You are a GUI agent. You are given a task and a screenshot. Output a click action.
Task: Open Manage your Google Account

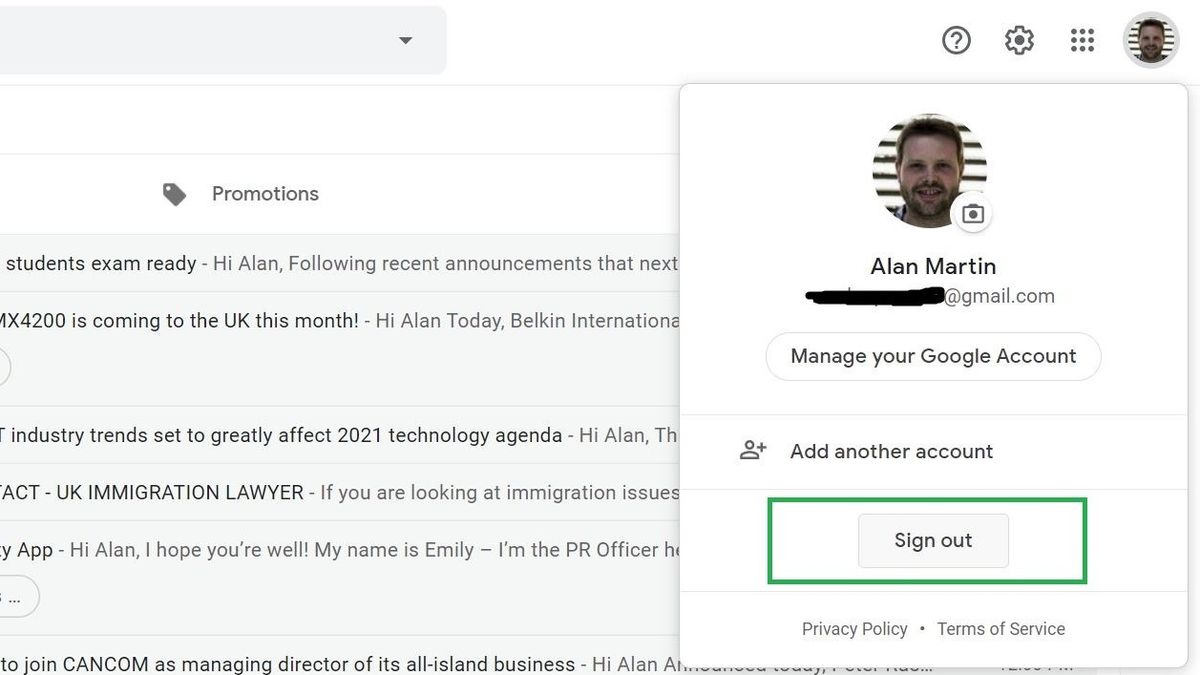click(932, 356)
